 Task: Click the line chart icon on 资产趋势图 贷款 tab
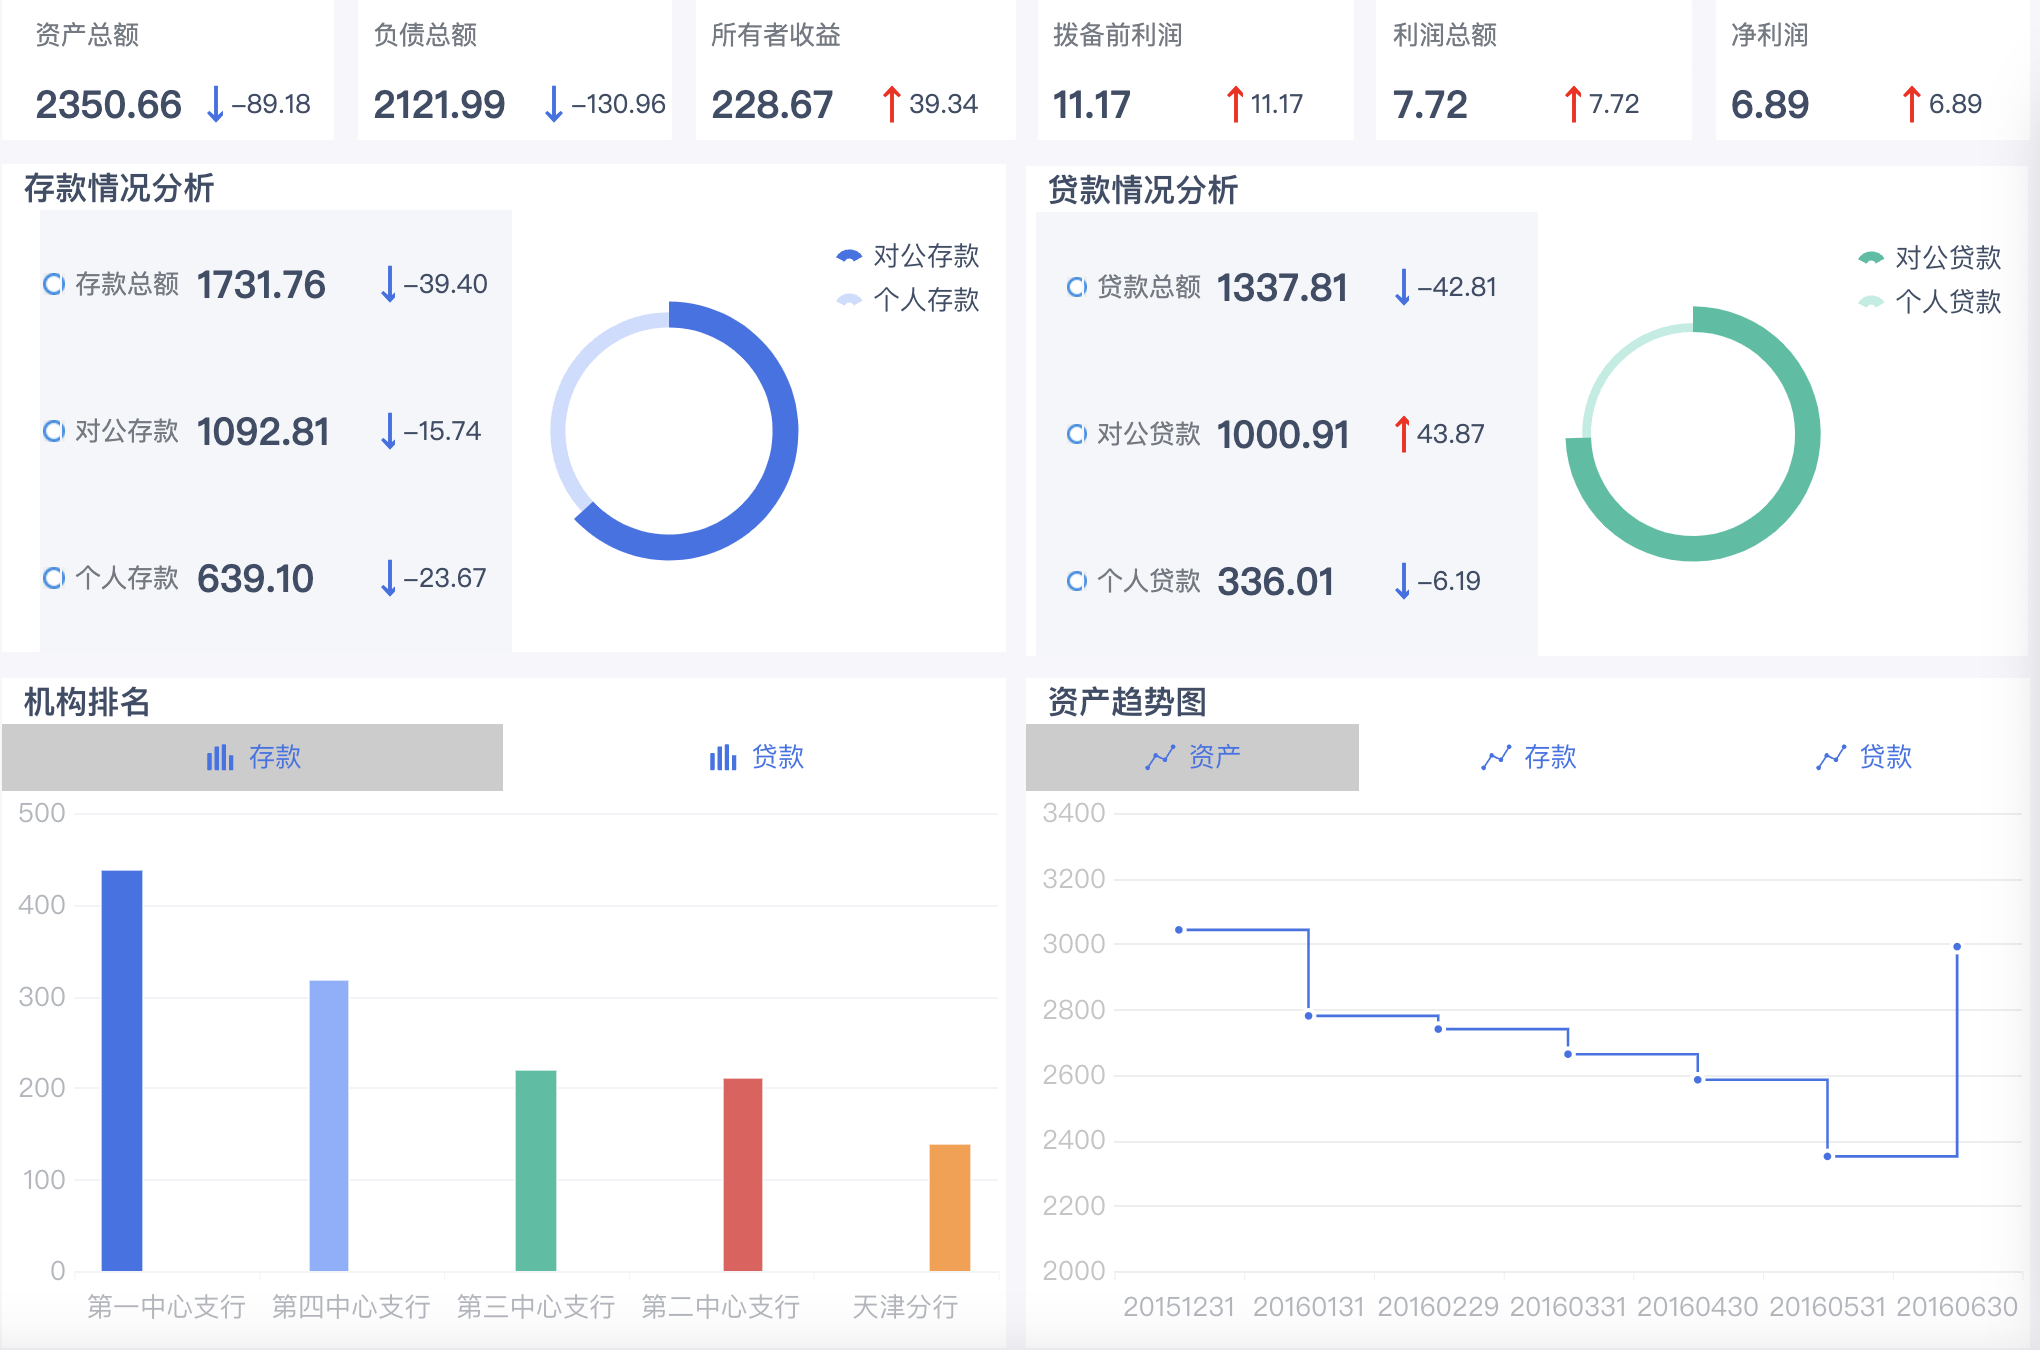pyautogui.click(x=1831, y=758)
